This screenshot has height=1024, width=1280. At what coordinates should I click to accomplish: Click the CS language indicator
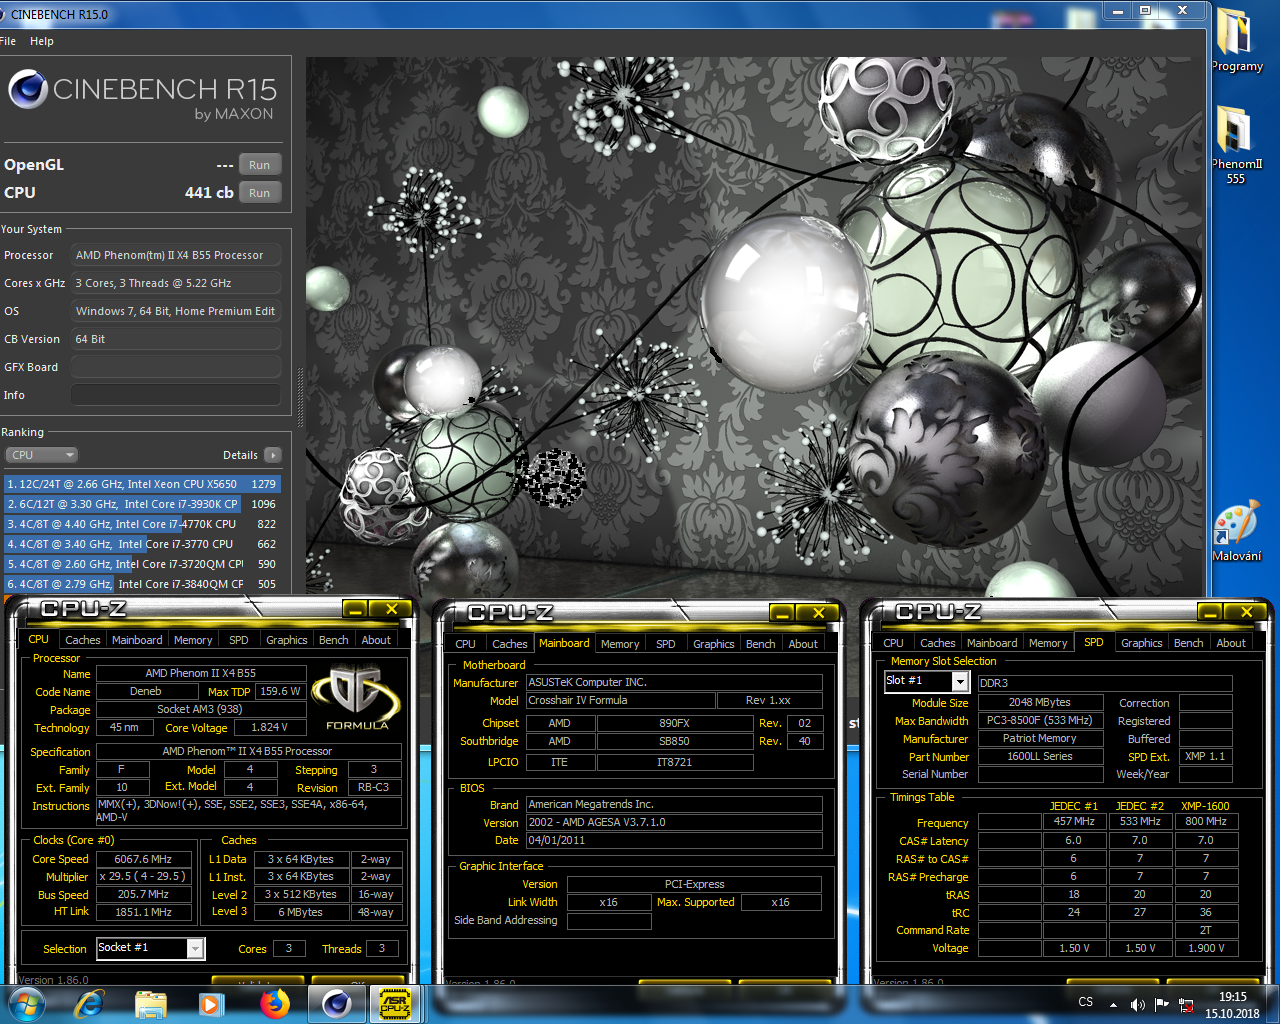click(1086, 1002)
